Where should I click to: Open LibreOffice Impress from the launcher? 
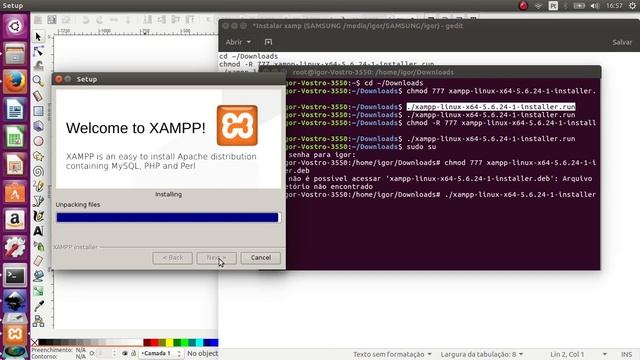point(15,164)
